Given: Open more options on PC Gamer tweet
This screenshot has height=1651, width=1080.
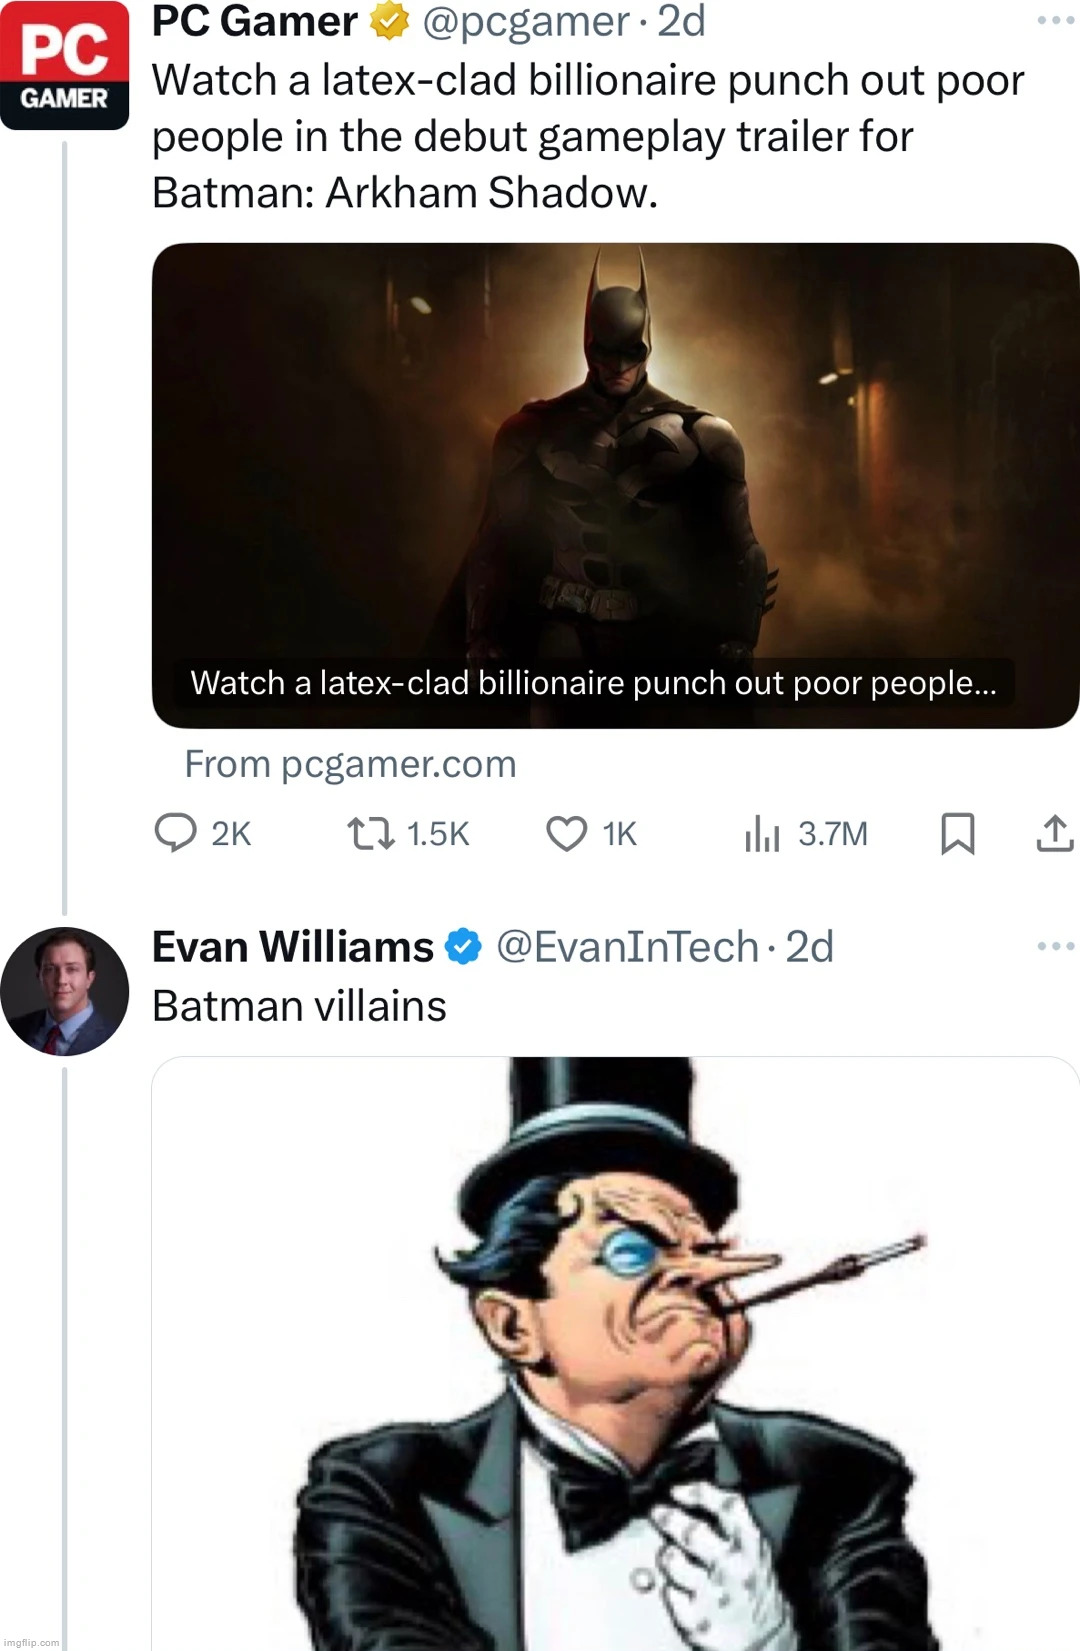Looking at the screenshot, I should [1055, 20].
